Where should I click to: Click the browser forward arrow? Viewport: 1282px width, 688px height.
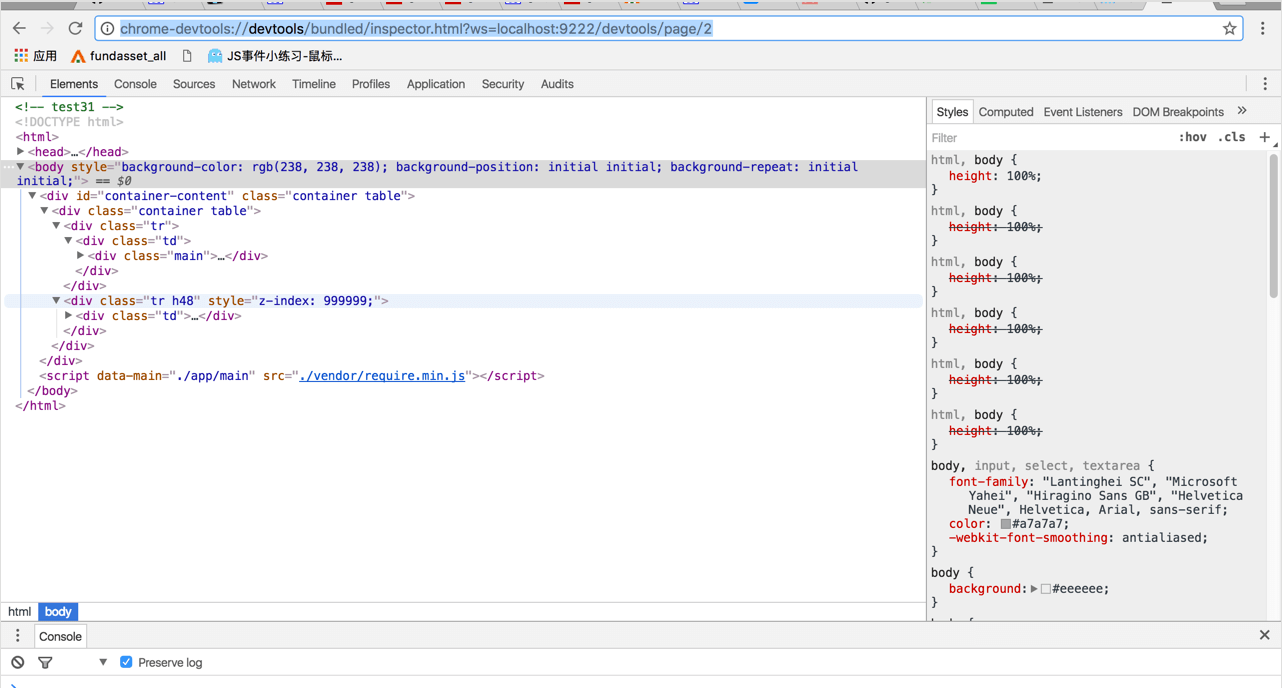click(x=47, y=29)
